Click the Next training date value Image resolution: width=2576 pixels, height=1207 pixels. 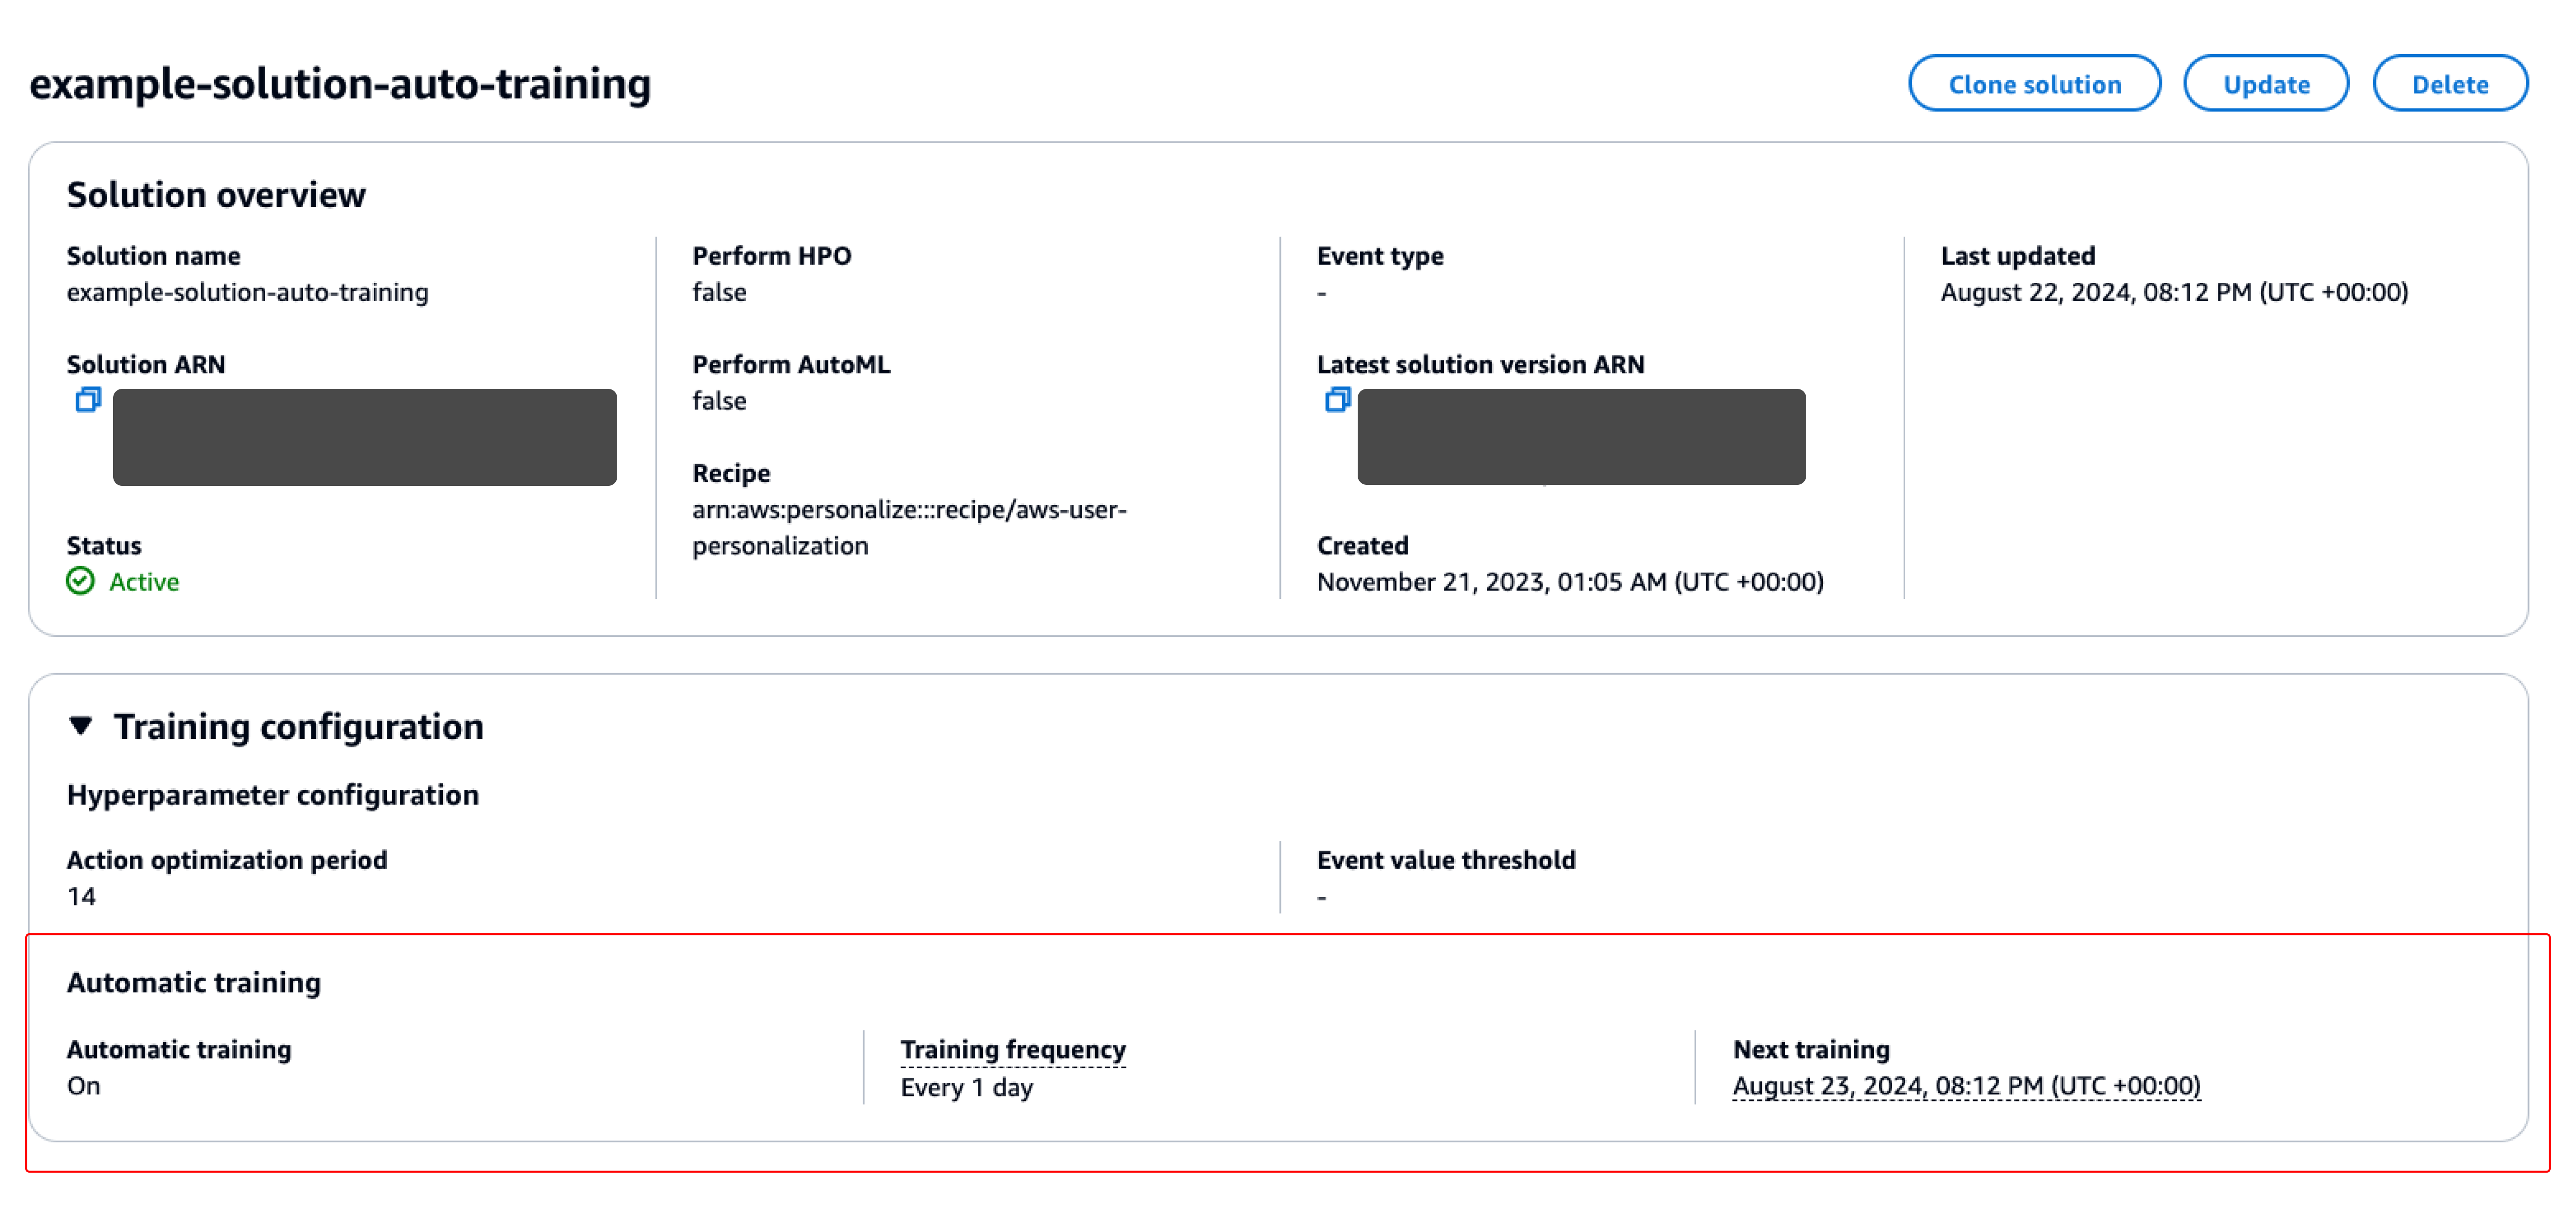(1965, 1086)
